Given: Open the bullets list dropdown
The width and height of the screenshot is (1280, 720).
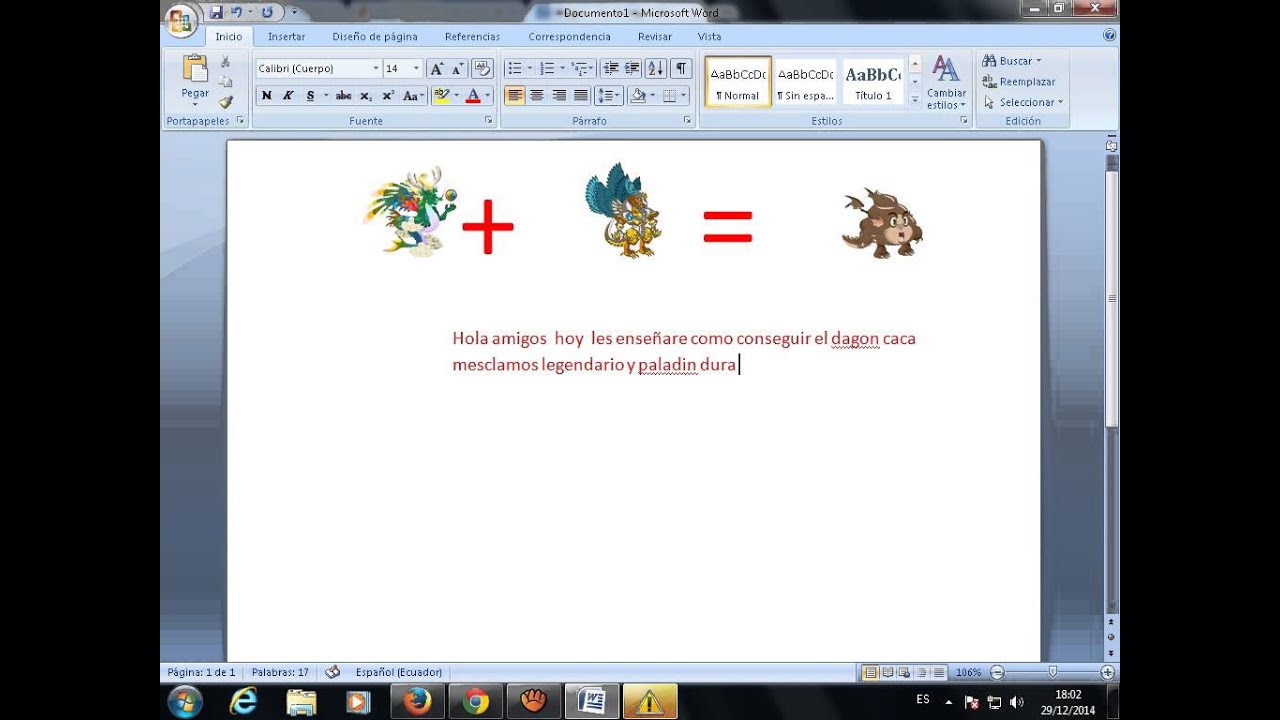Looking at the screenshot, I should [530, 68].
